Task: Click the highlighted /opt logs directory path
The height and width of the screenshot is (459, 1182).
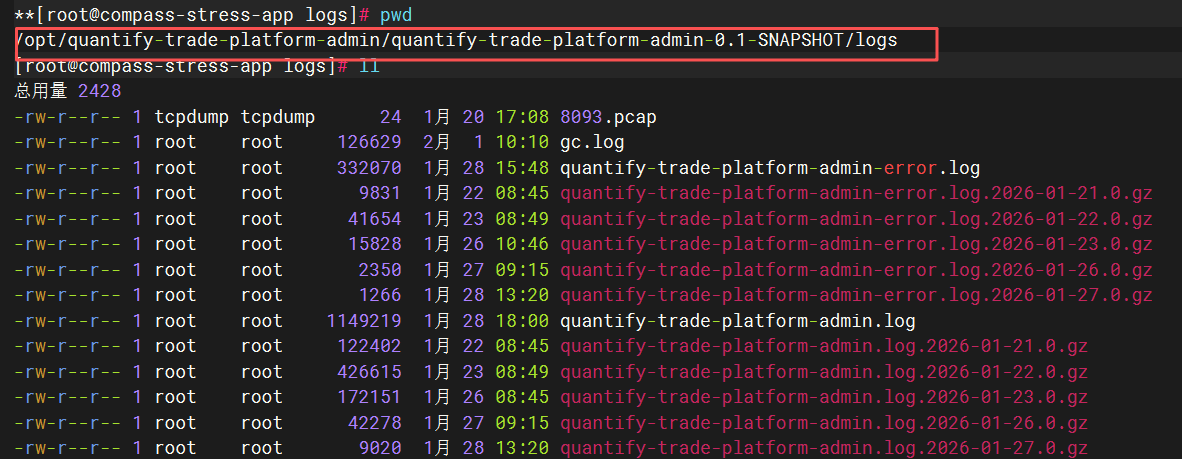Action: click(457, 40)
